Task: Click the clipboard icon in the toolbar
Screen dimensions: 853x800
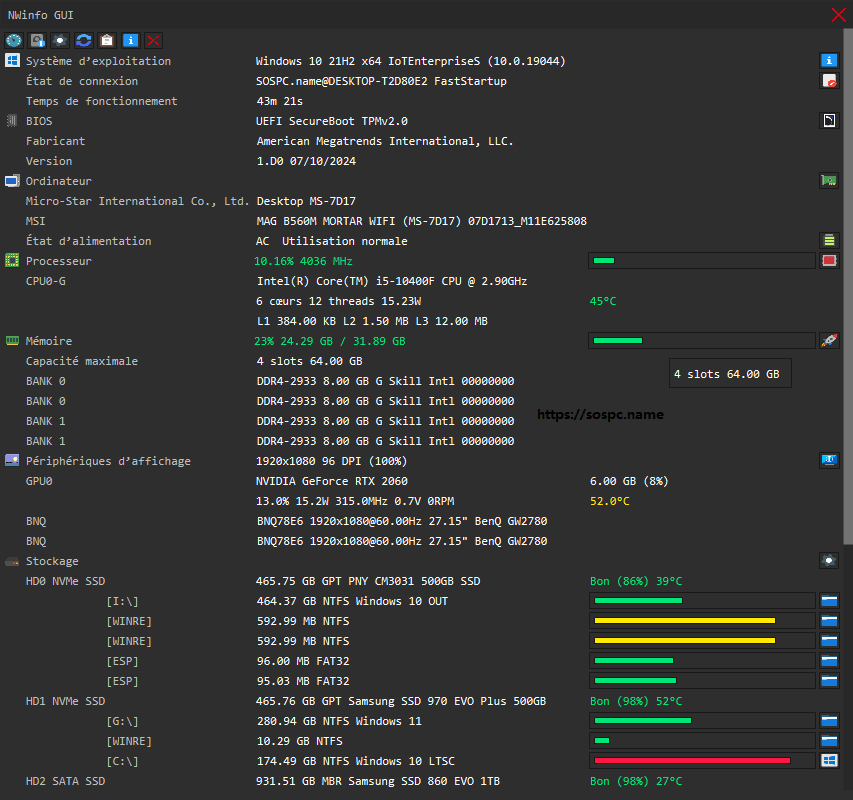Action: click(107, 40)
